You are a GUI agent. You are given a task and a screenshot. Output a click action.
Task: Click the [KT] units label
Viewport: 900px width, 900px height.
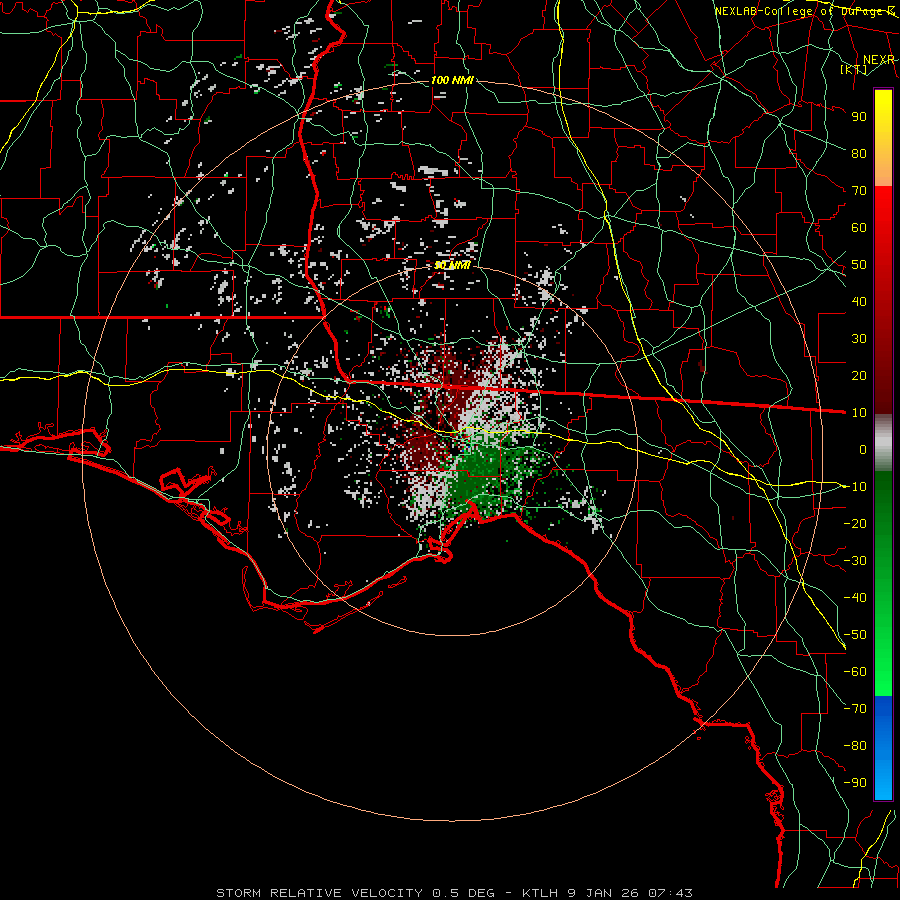tap(854, 69)
